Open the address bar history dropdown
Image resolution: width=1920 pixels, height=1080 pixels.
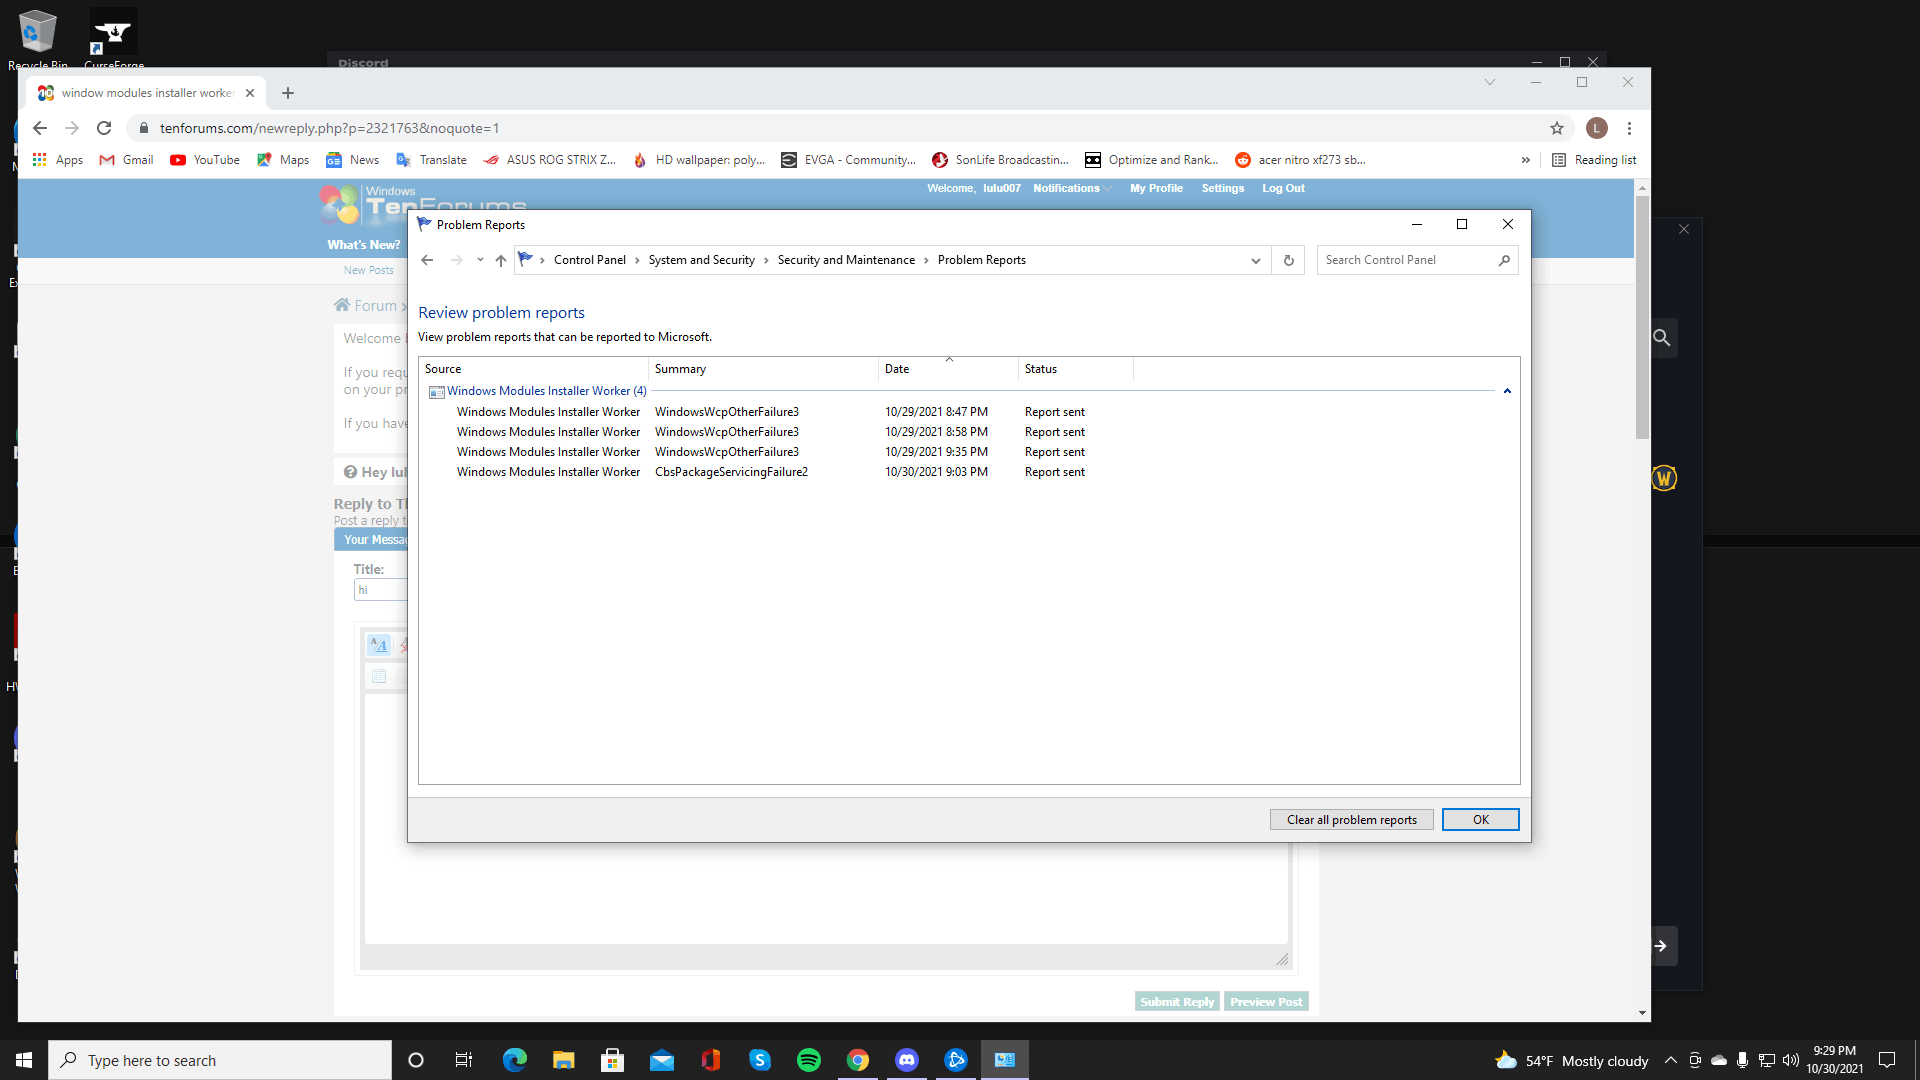[x=1255, y=260]
